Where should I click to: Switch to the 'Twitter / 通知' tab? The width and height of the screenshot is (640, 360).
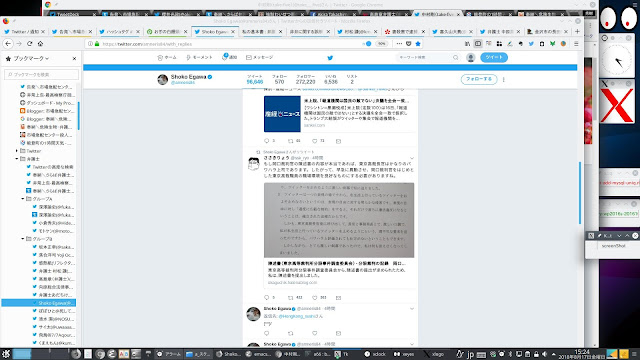click(x=25, y=31)
